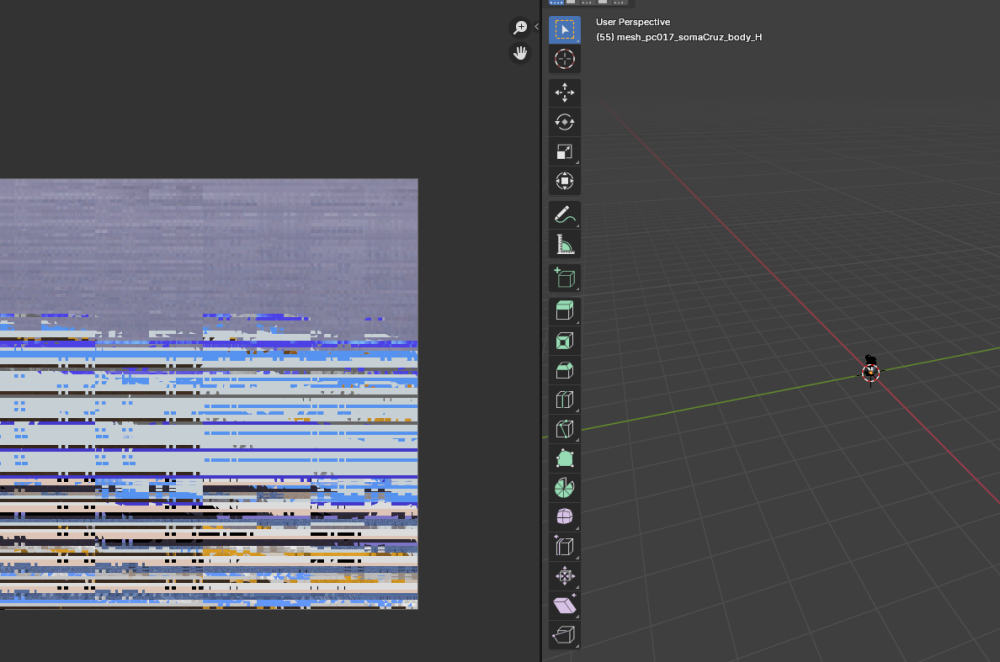Activate the Transform tool
This screenshot has height=662, width=1000.
click(x=564, y=181)
